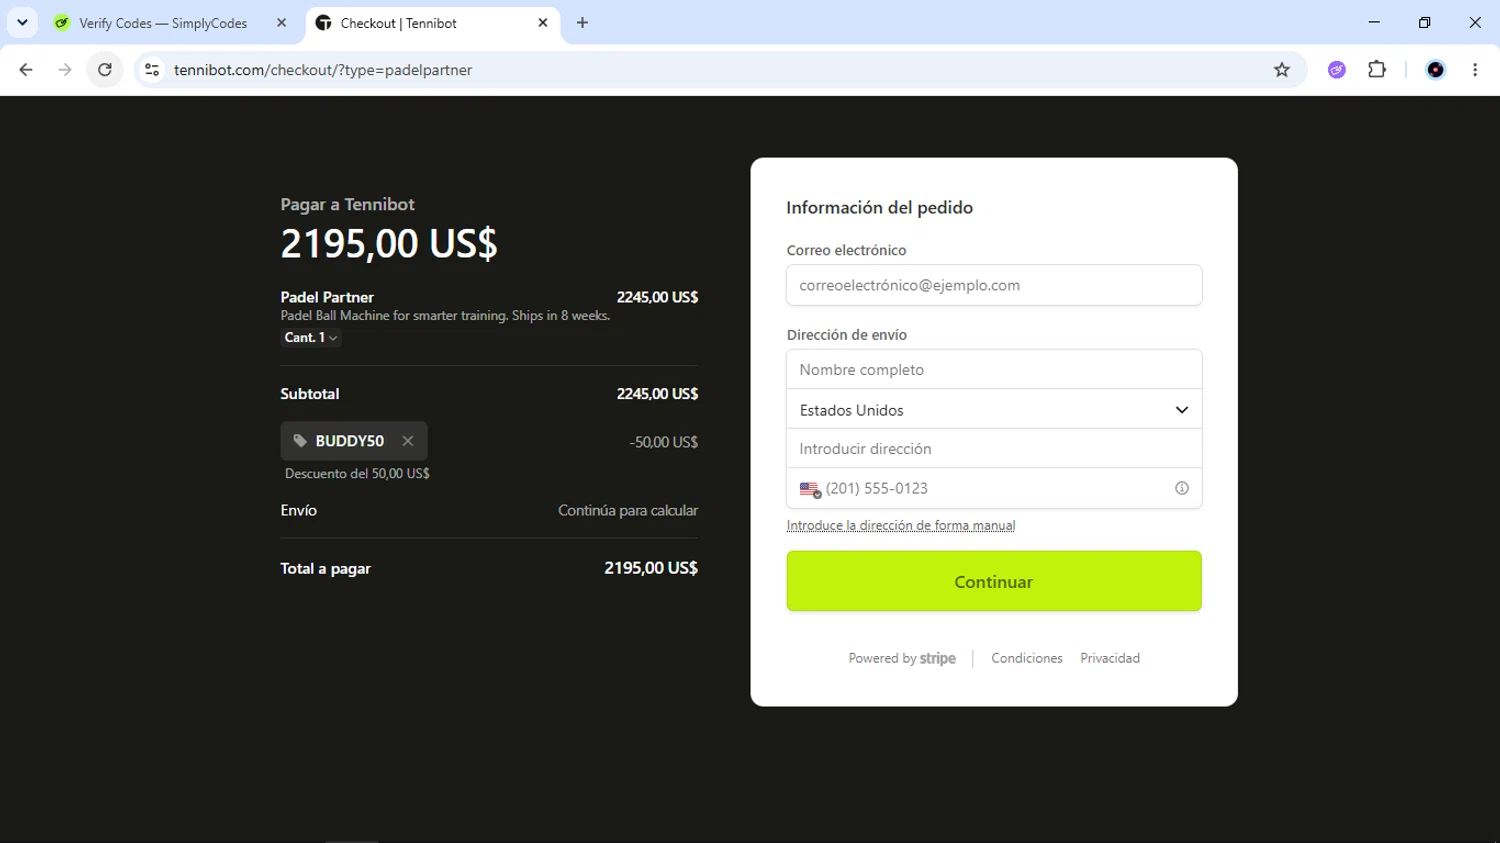This screenshot has width=1500, height=843.
Task: Open the purple browser extension icon
Action: [x=1337, y=70]
